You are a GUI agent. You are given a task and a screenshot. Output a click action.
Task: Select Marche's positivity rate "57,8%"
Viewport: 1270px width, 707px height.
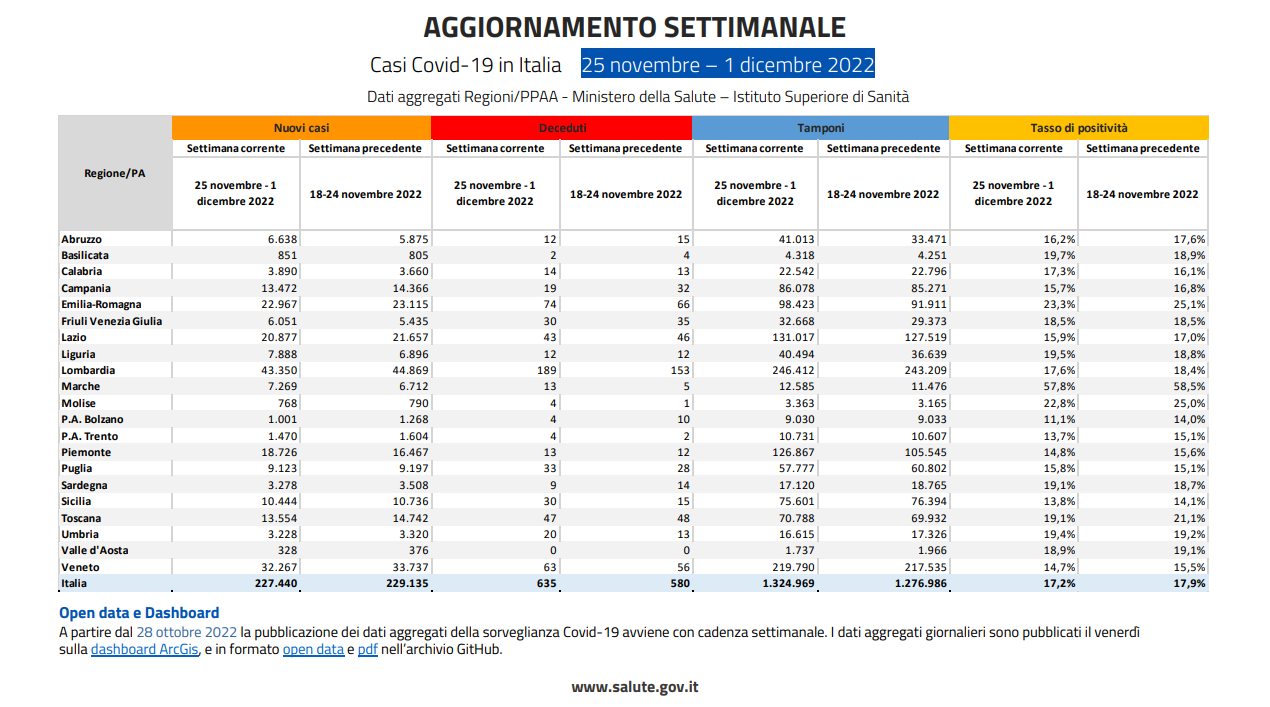coord(1061,386)
